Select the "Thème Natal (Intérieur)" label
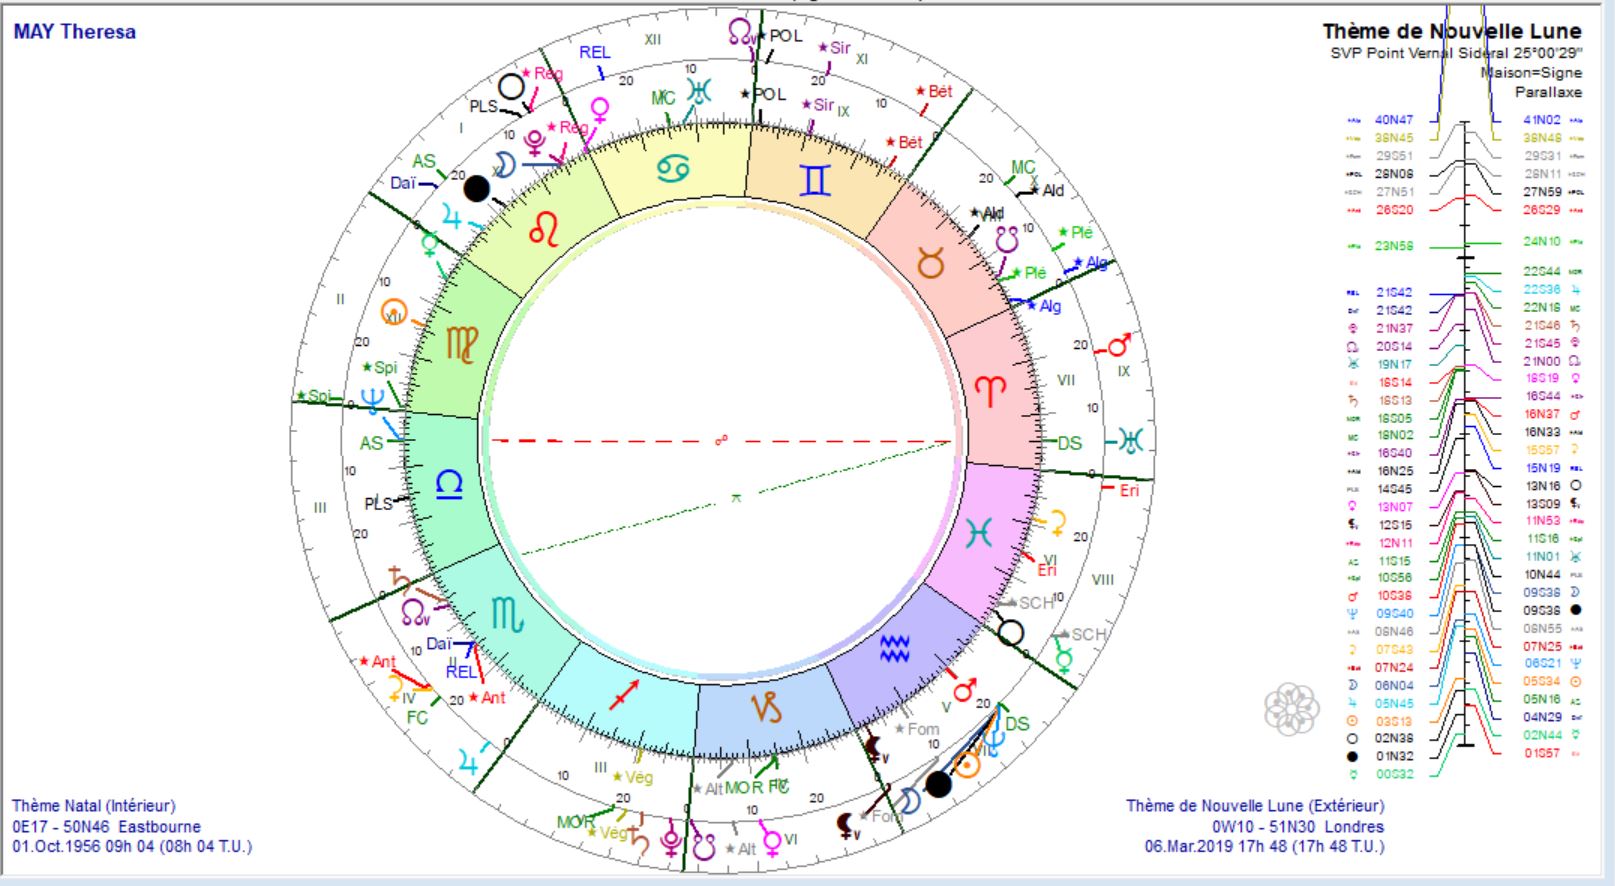 [94, 805]
